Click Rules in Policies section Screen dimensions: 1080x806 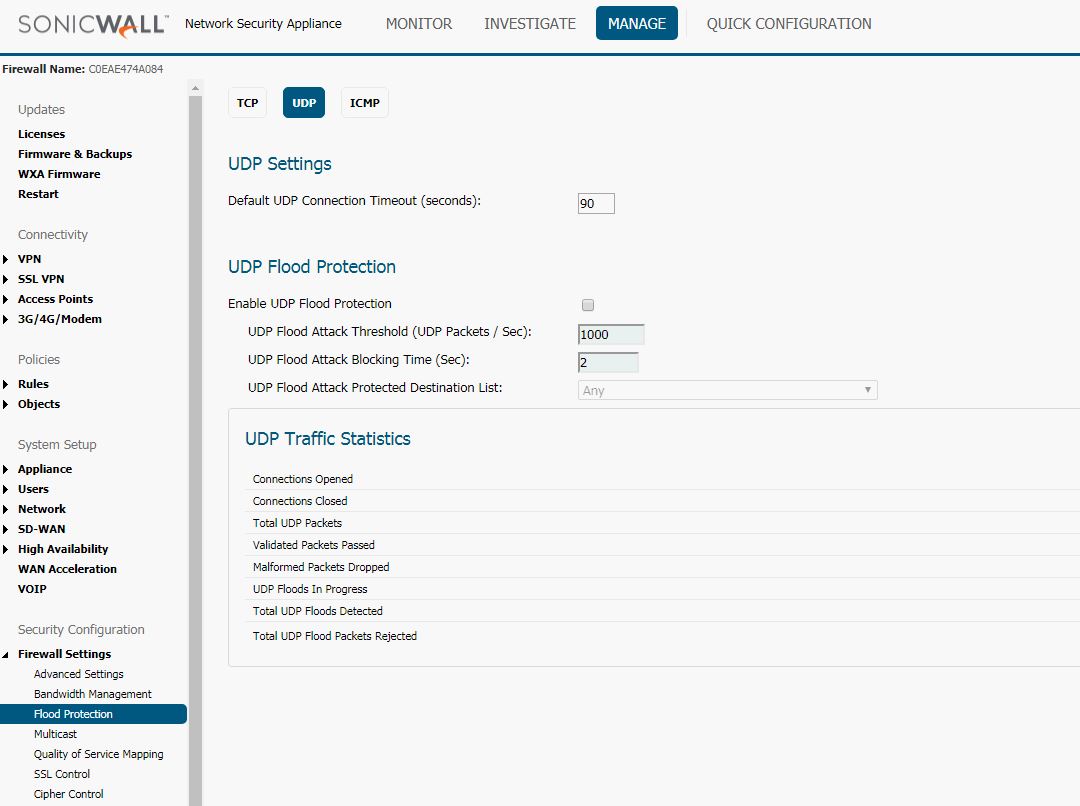(33, 384)
